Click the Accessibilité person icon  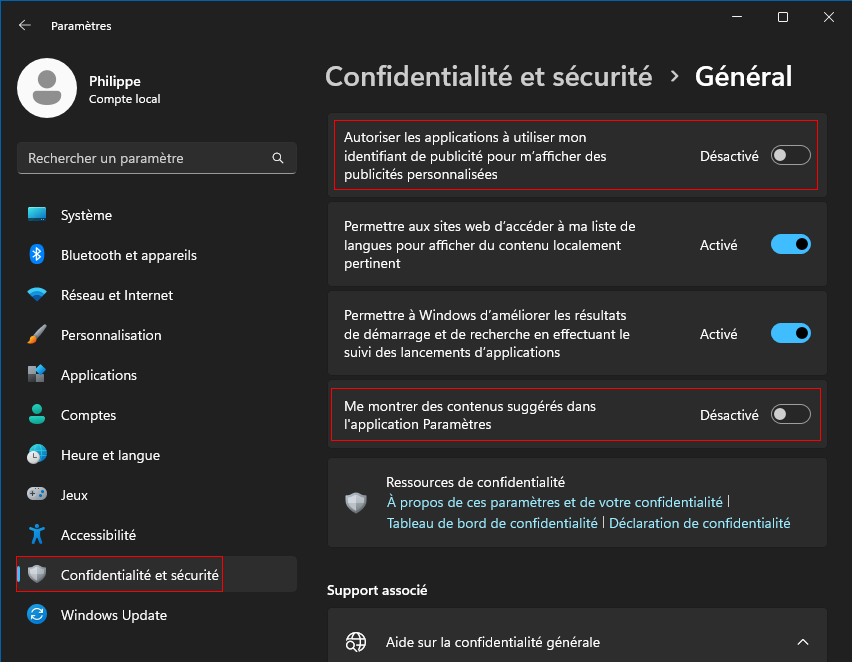click(x=37, y=534)
